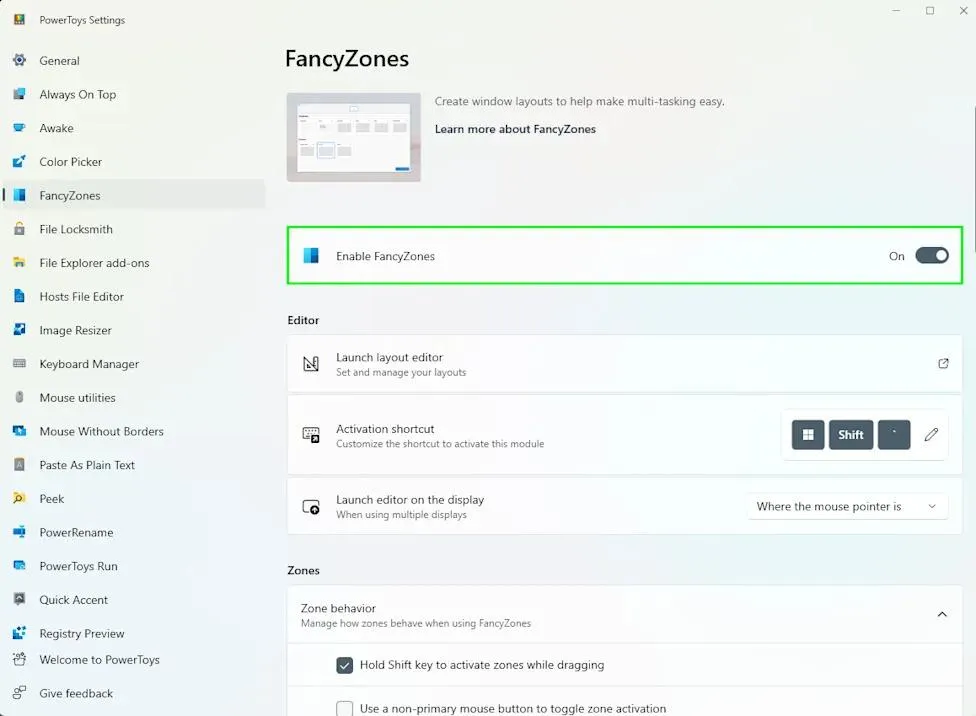The height and width of the screenshot is (716, 976).
Task: Click the Launch layout editor ruler icon
Action: 311,363
